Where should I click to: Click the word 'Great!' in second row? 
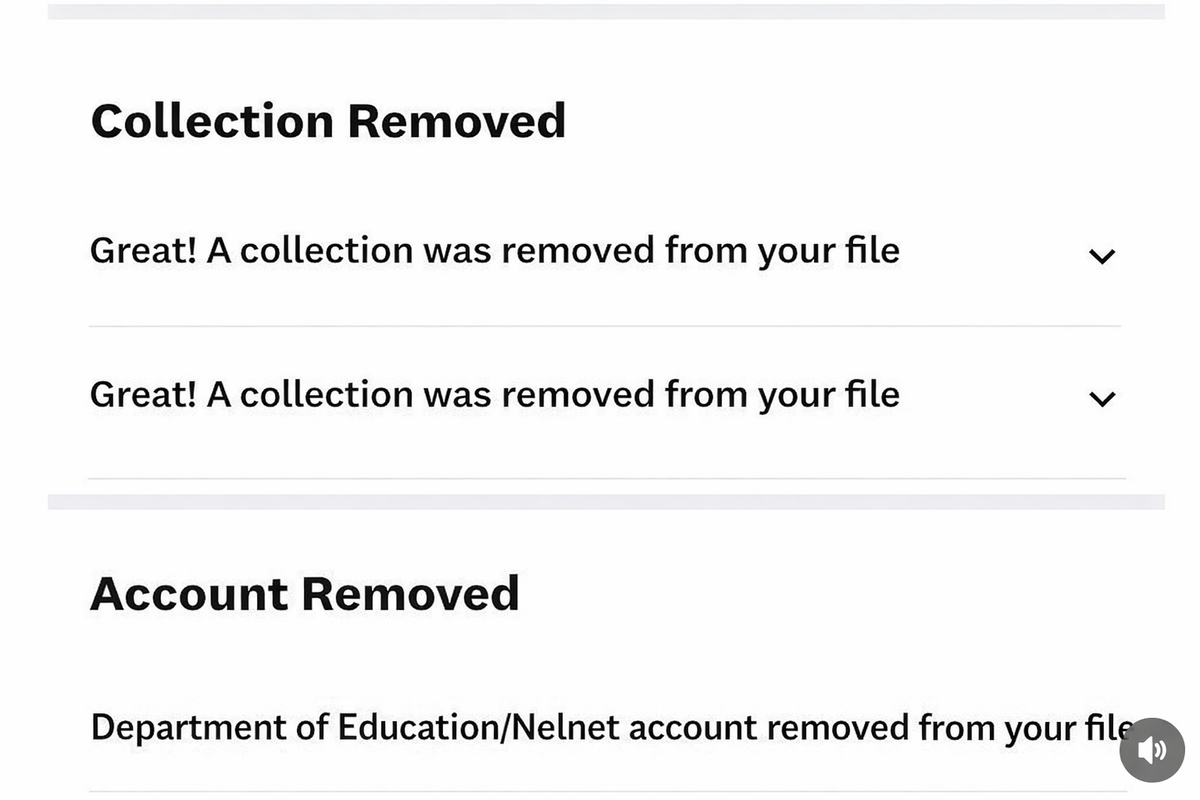143,394
